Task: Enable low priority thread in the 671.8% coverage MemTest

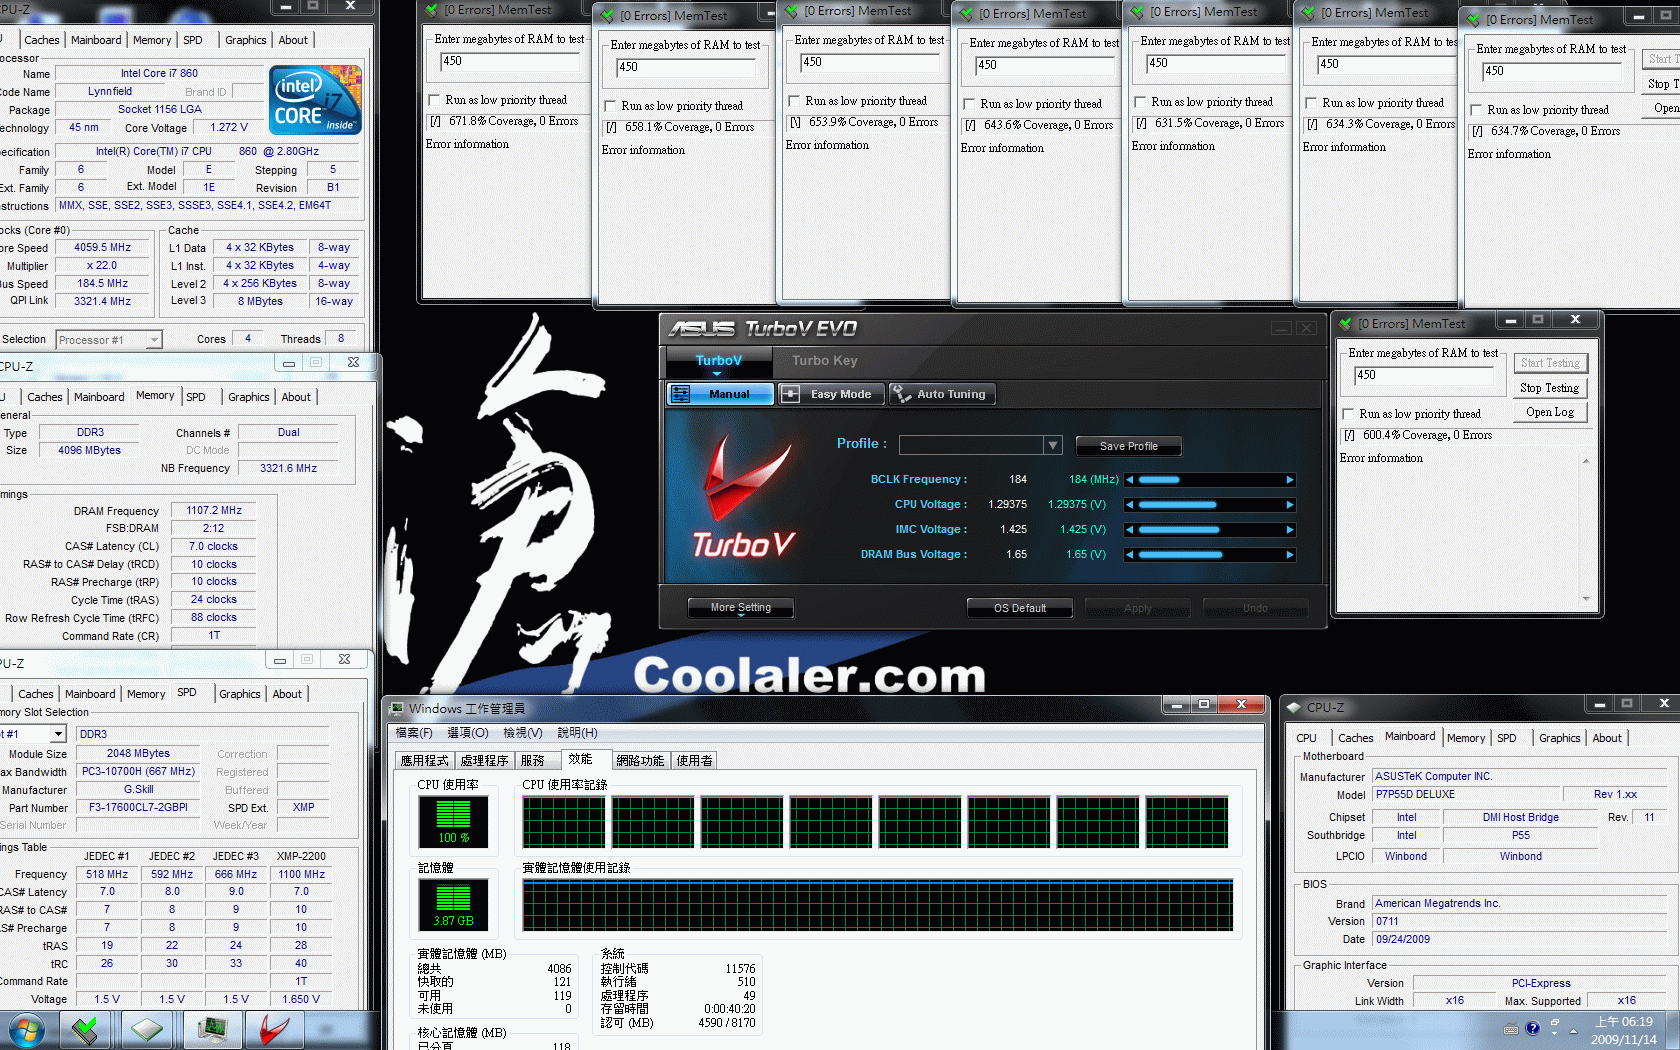Action: tap(434, 100)
